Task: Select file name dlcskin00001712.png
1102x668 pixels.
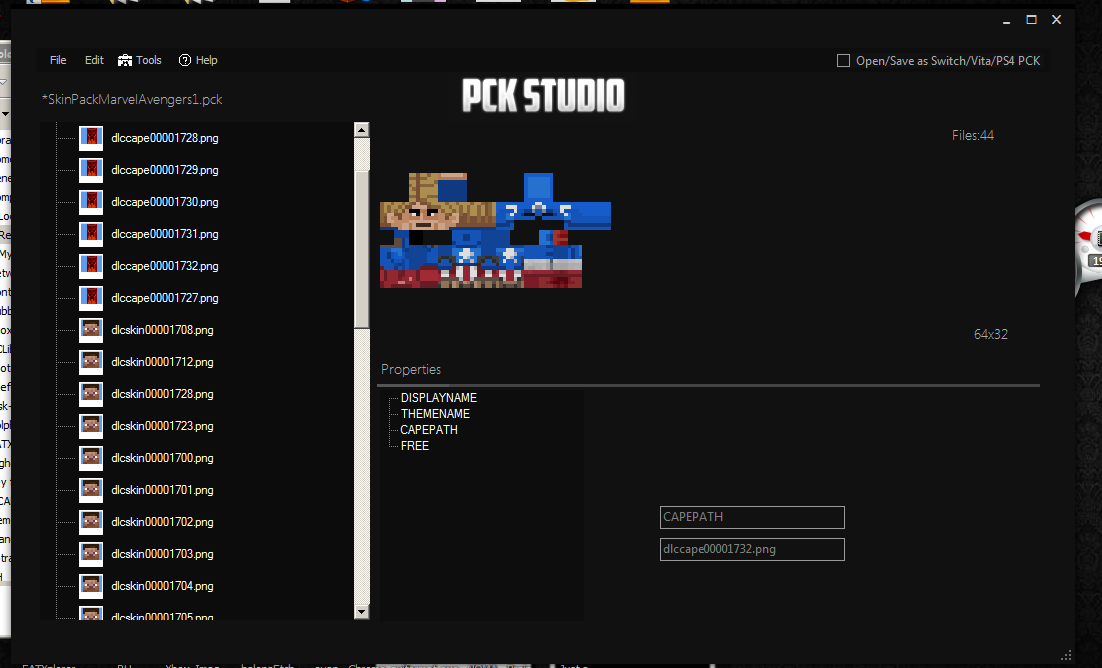Action: pos(162,362)
